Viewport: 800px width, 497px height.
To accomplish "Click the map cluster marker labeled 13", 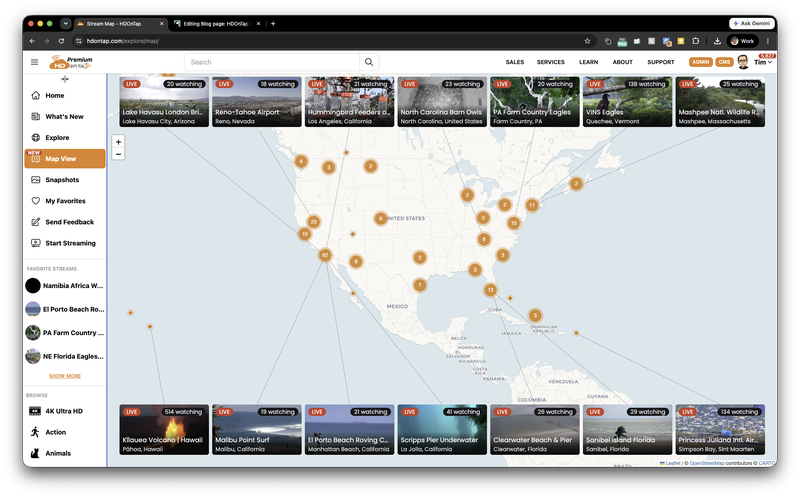I will [x=490, y=290].
